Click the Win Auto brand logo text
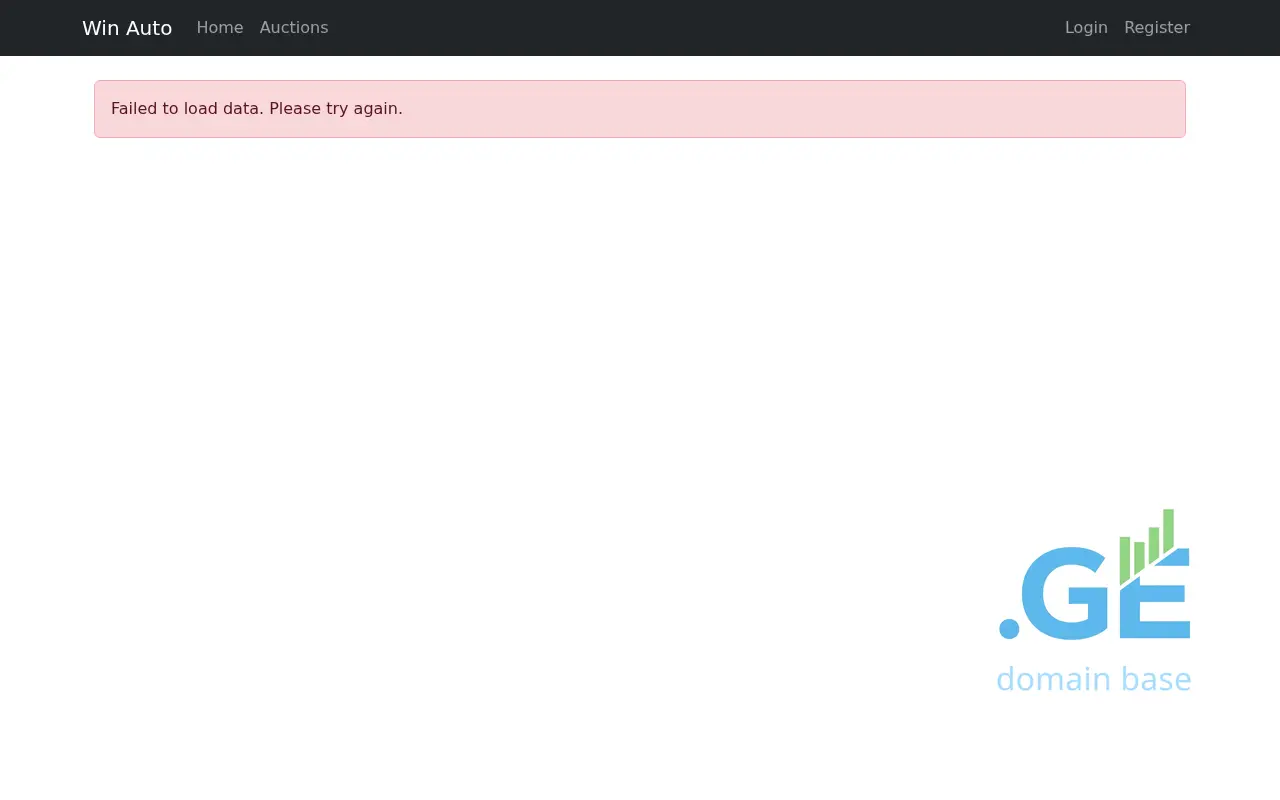Image resolution: width=1280 pixels, height=800 pixels. 127,28
